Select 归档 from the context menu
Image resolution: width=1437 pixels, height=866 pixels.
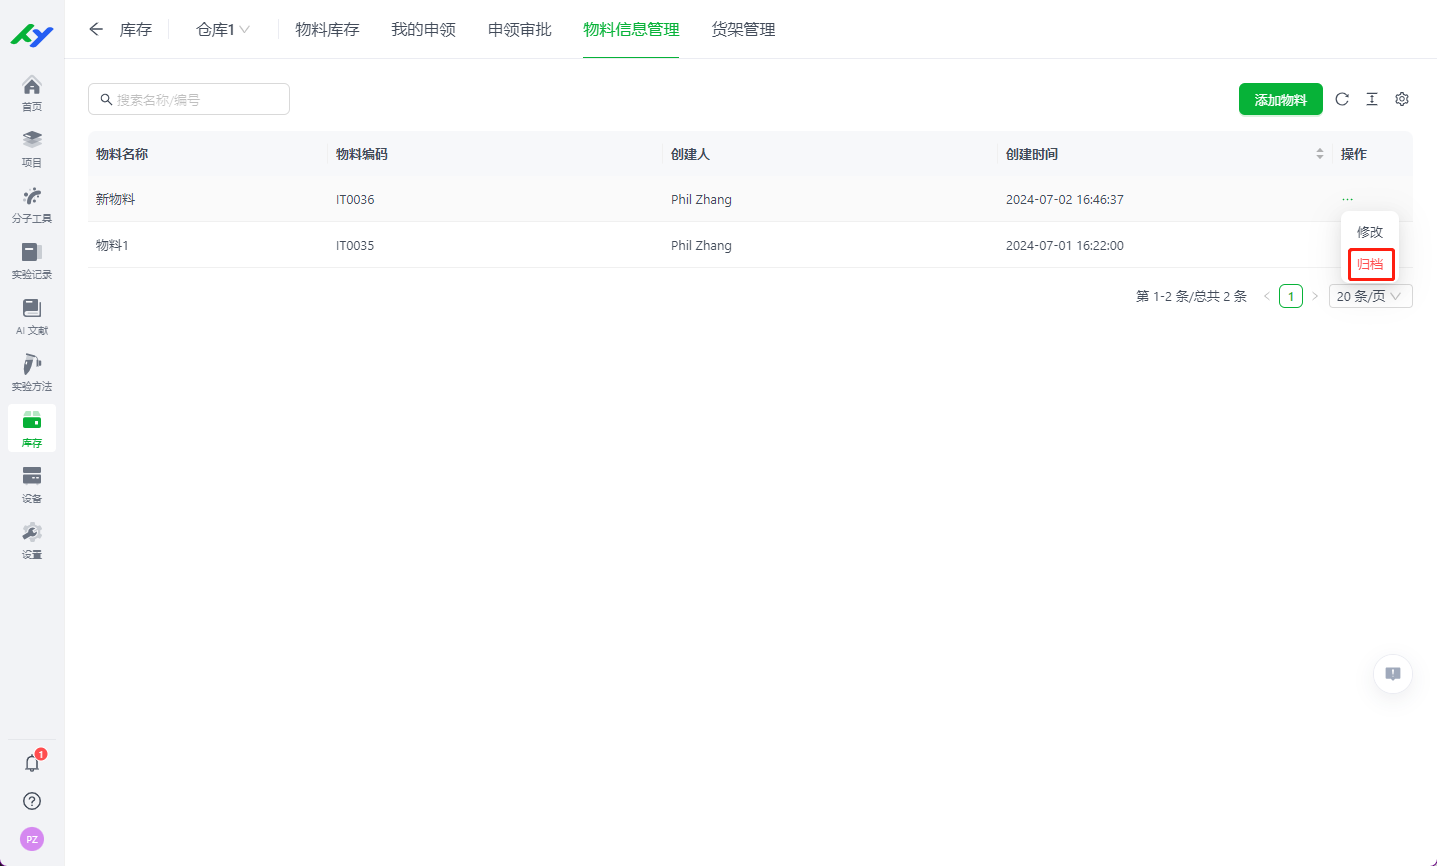(1370, 264)
